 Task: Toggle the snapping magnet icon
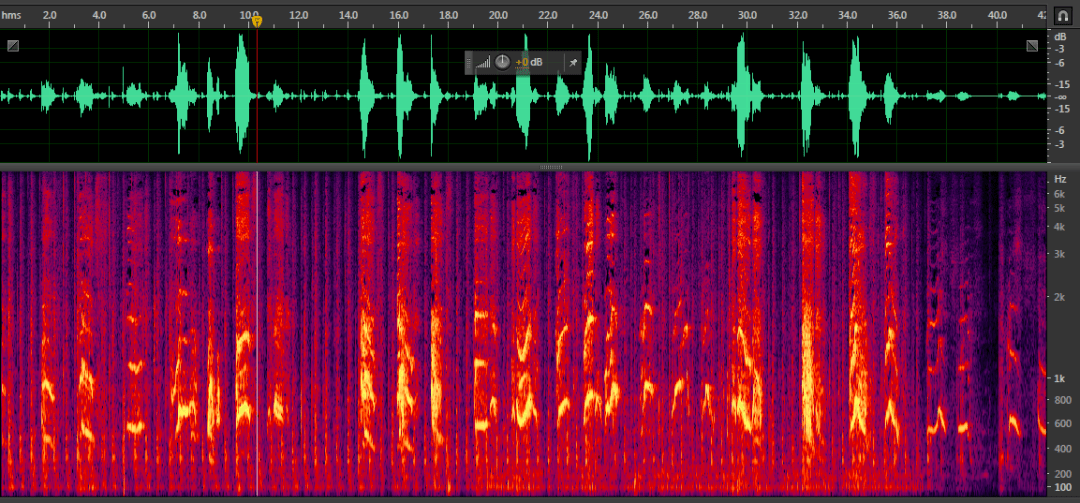pos(1063,16)
